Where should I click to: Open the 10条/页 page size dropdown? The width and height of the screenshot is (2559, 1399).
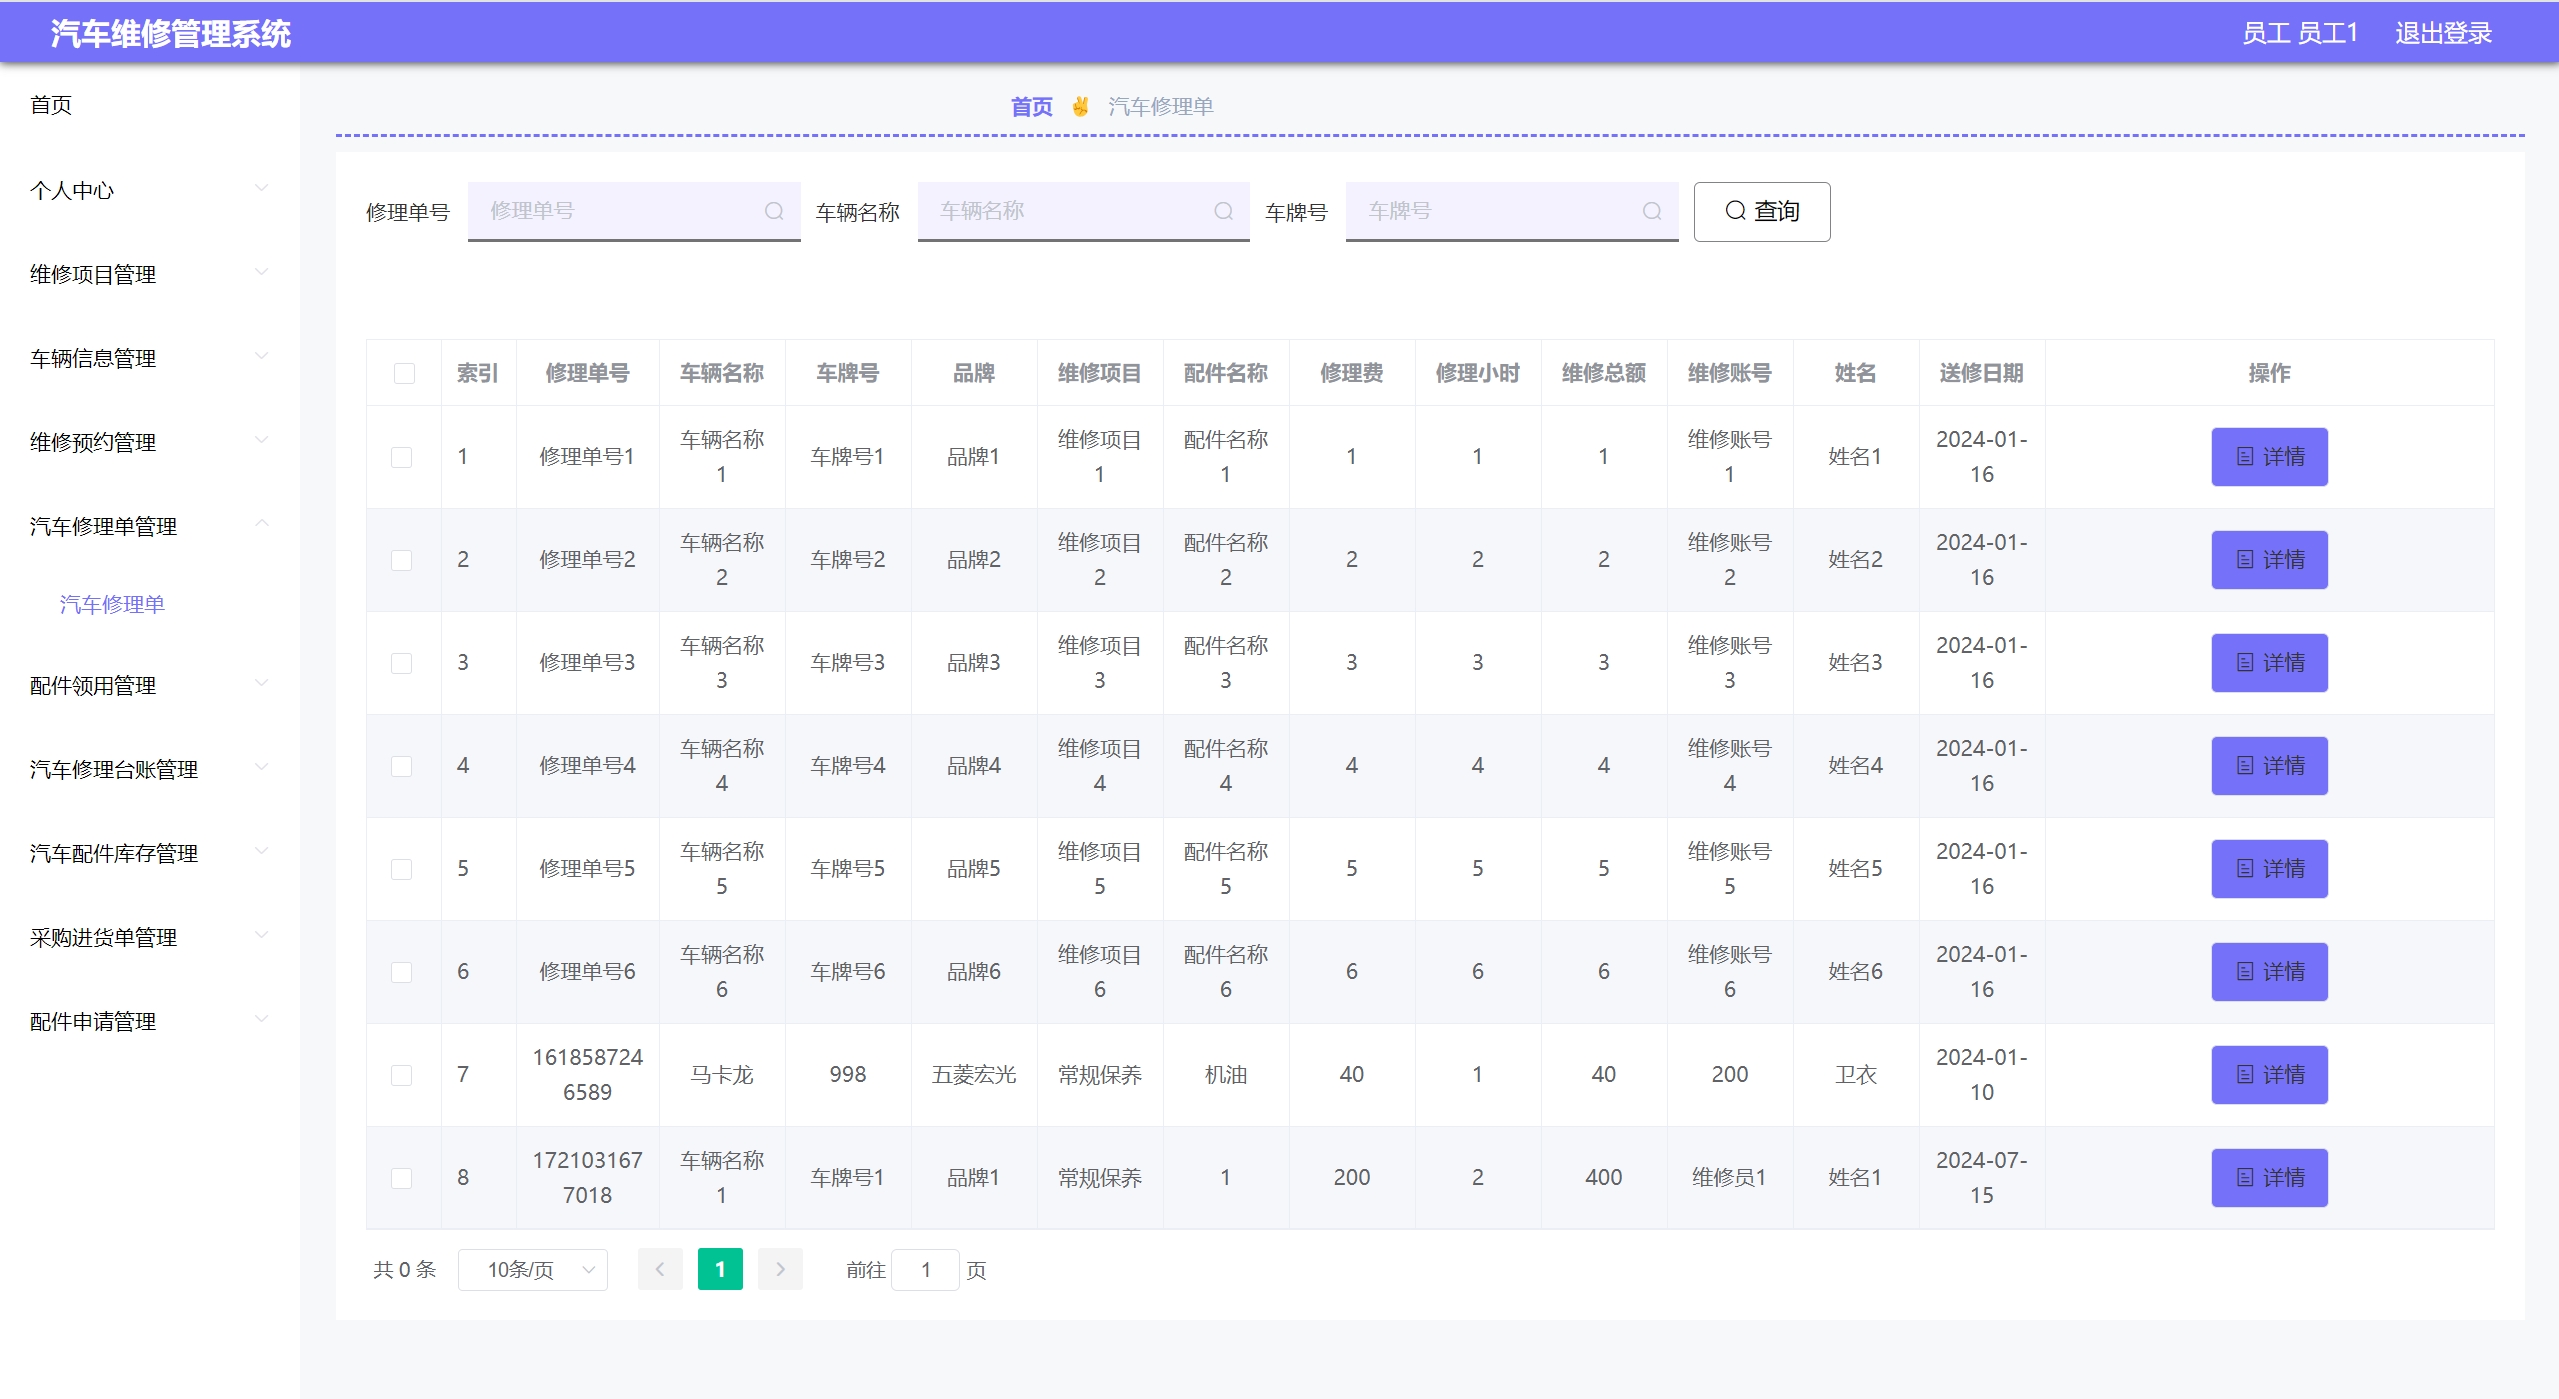(532, 1269)
